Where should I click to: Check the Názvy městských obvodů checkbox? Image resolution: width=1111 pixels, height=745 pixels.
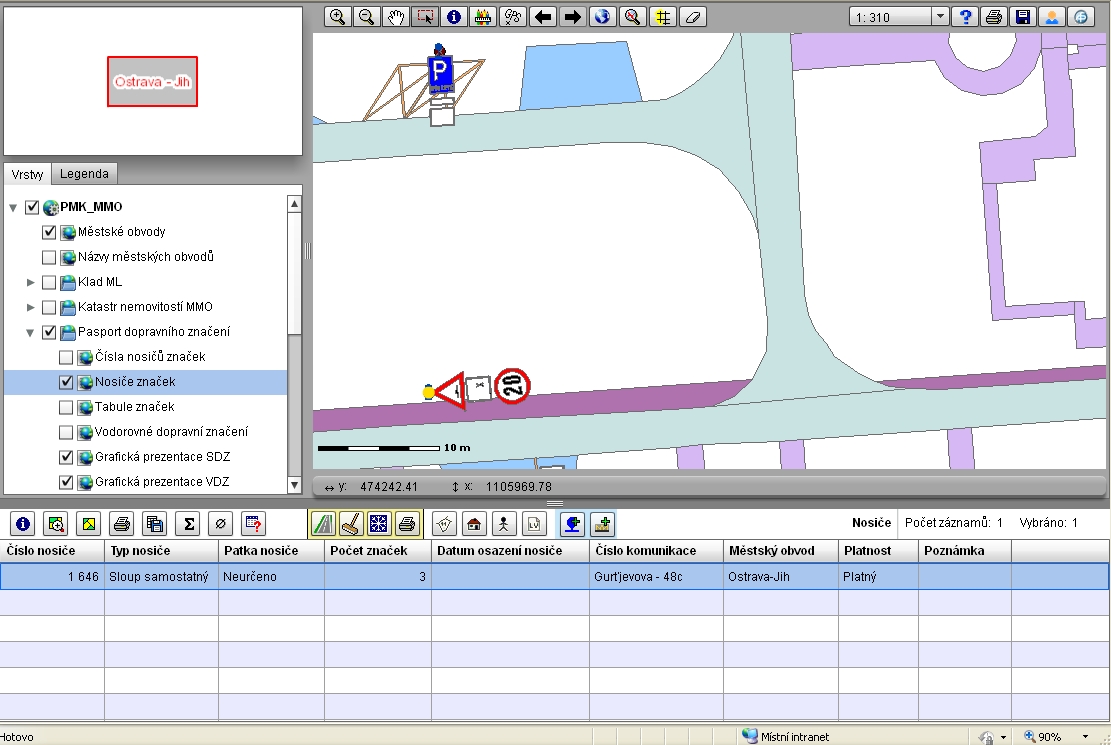tap(49, 257)
